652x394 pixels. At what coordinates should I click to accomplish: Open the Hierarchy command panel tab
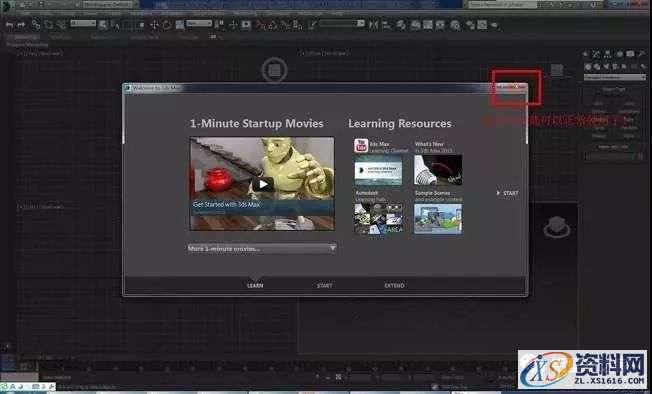608,54
